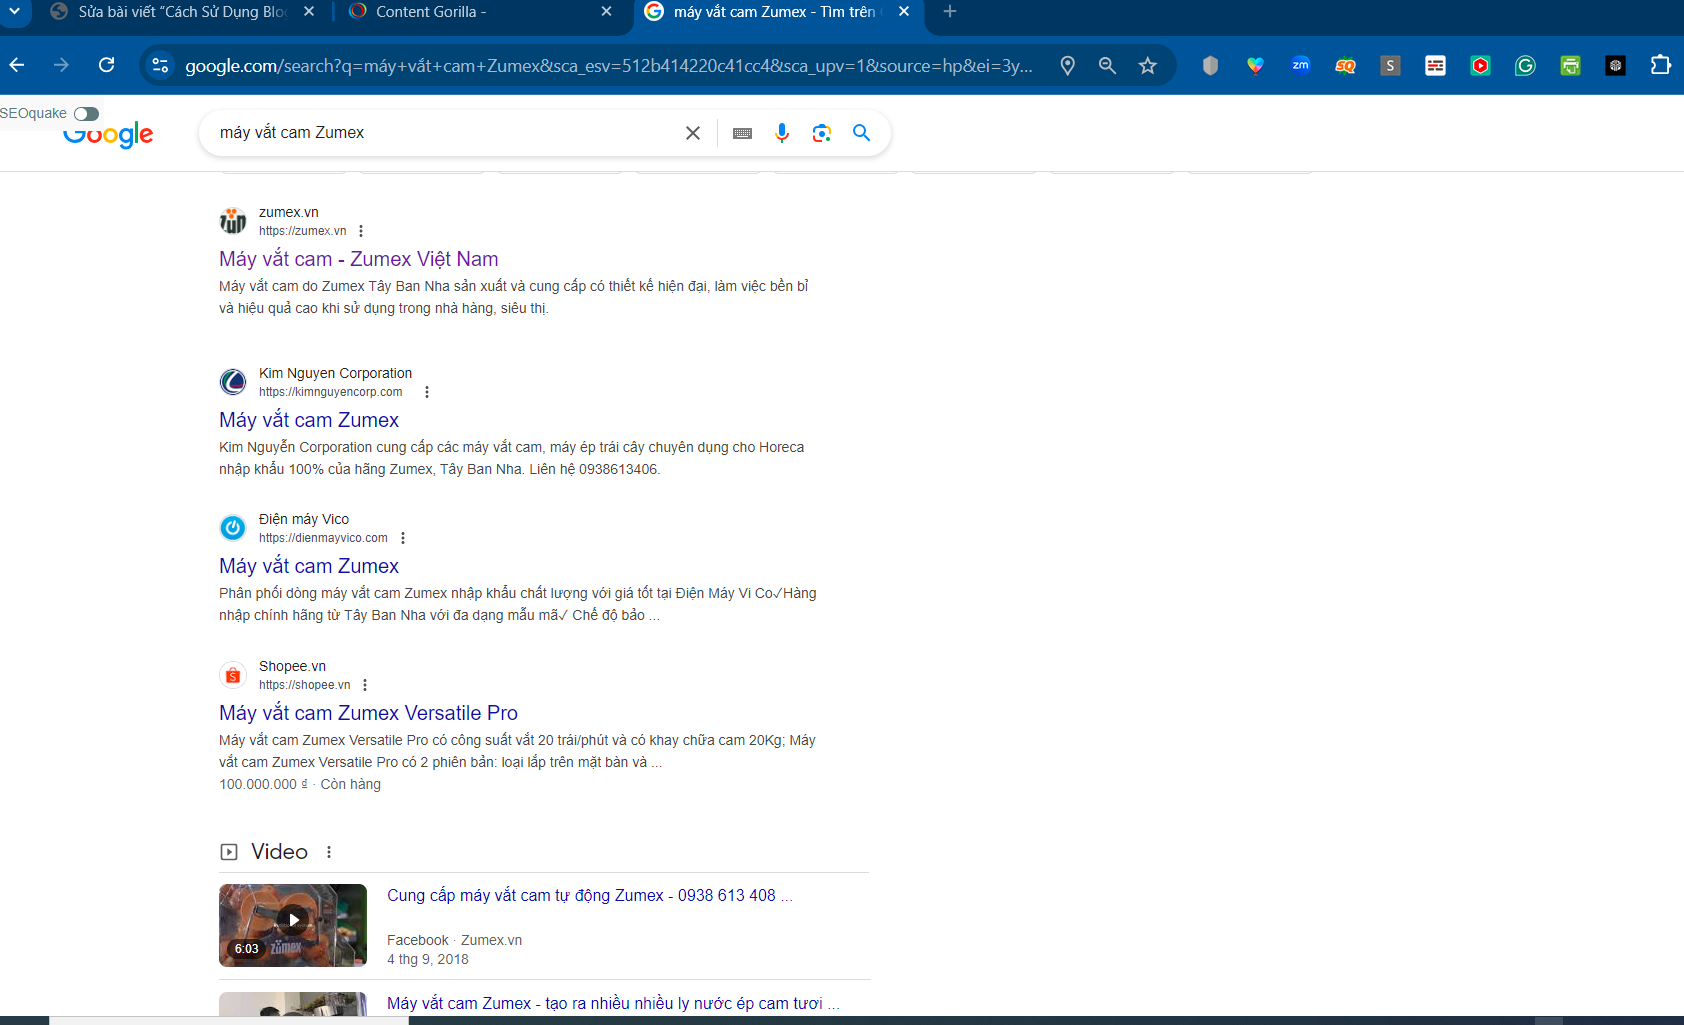The image size is (1684, 1025).
Task: Bookmark this page with the star
Action: tap(1147, 66)
